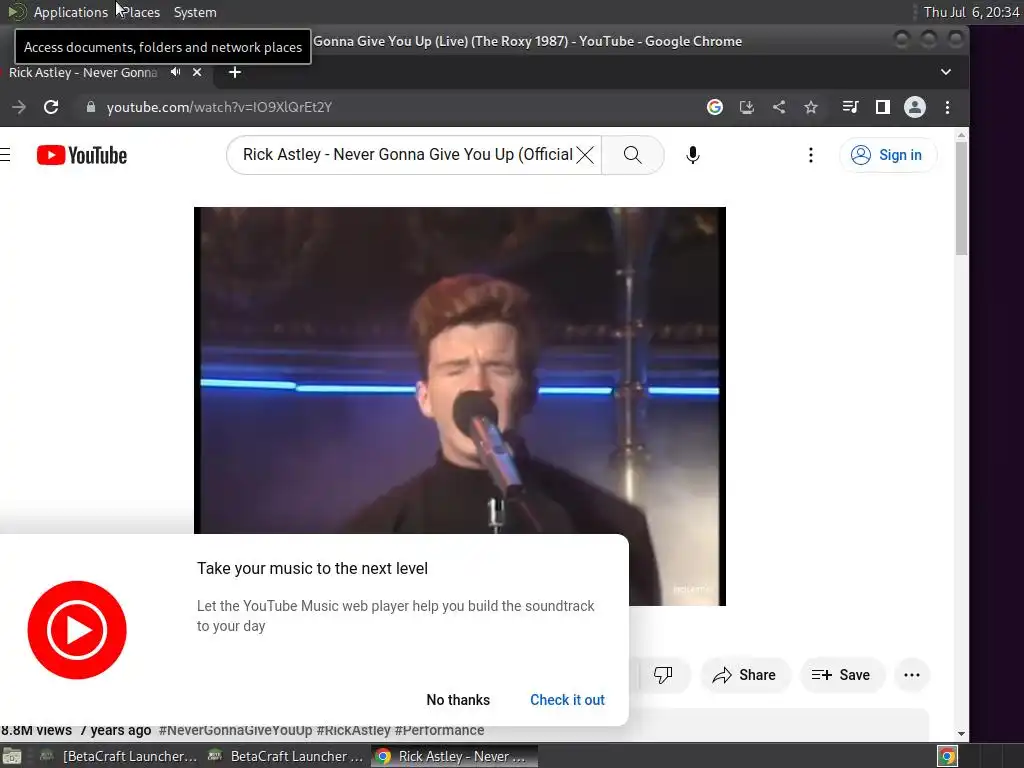Clear the search text with X

click(x=585, y=155)
